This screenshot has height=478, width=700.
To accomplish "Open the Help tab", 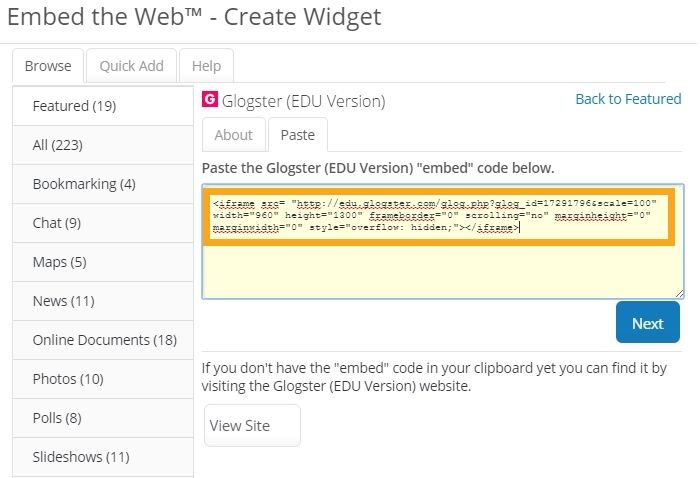I will [206, 66].
